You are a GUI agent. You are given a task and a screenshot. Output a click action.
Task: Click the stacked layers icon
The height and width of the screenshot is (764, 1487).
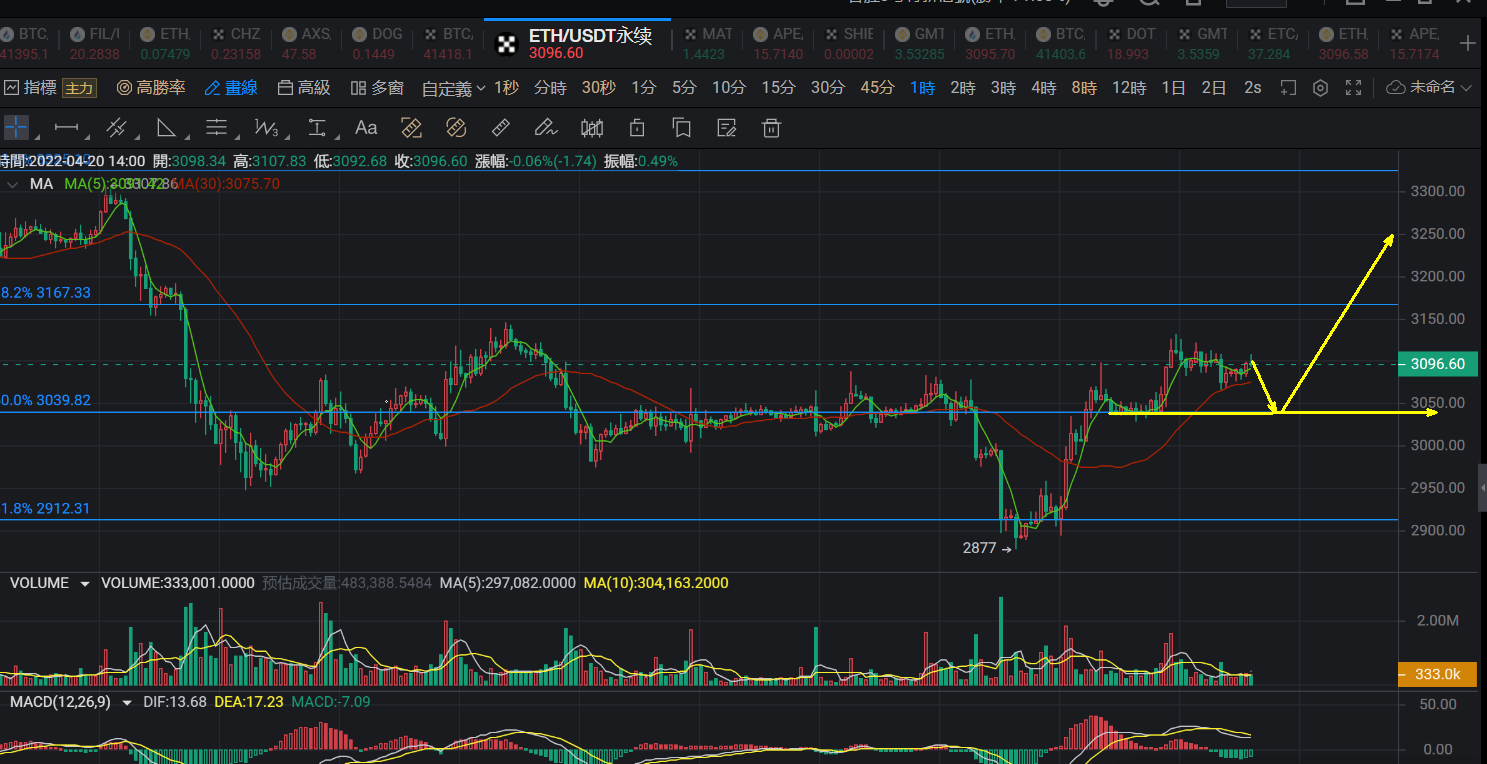682,128
